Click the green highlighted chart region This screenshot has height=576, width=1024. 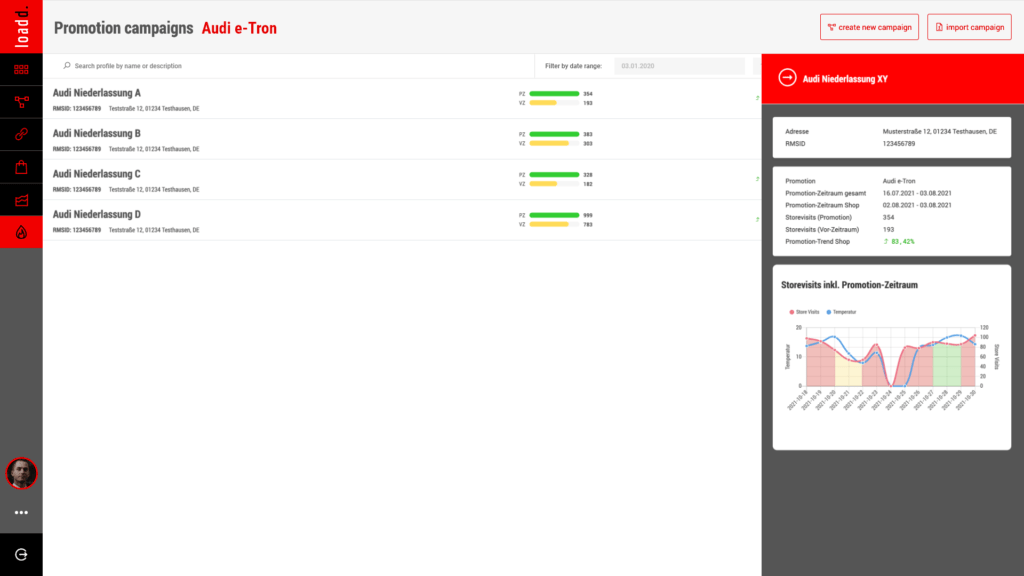947,366
